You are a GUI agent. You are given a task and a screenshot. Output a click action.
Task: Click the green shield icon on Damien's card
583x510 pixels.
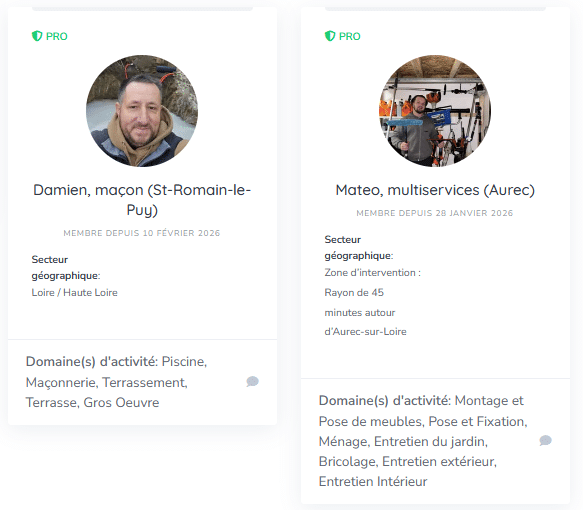coord(37,36)
